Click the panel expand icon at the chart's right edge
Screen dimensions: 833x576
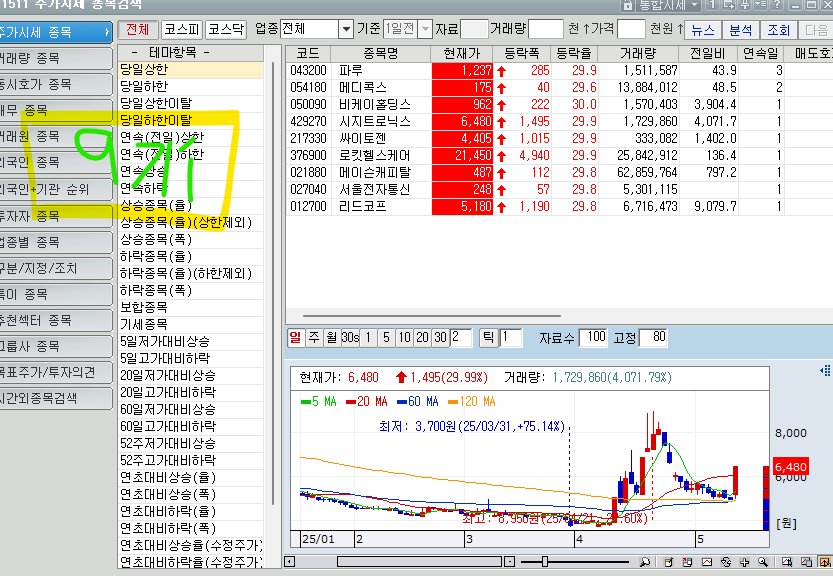click(x=825, y=370)
